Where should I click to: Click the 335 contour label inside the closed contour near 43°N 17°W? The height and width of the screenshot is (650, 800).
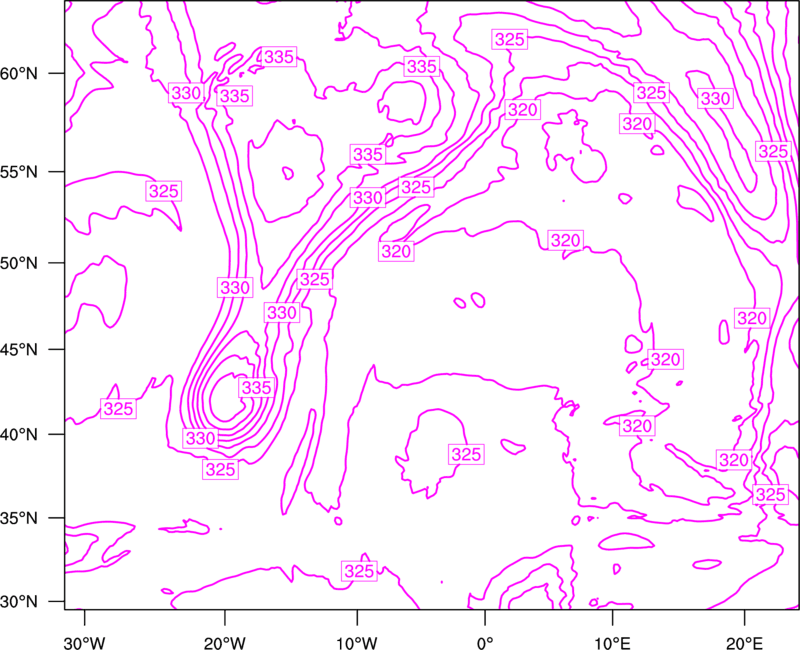(x=257, y=388)
